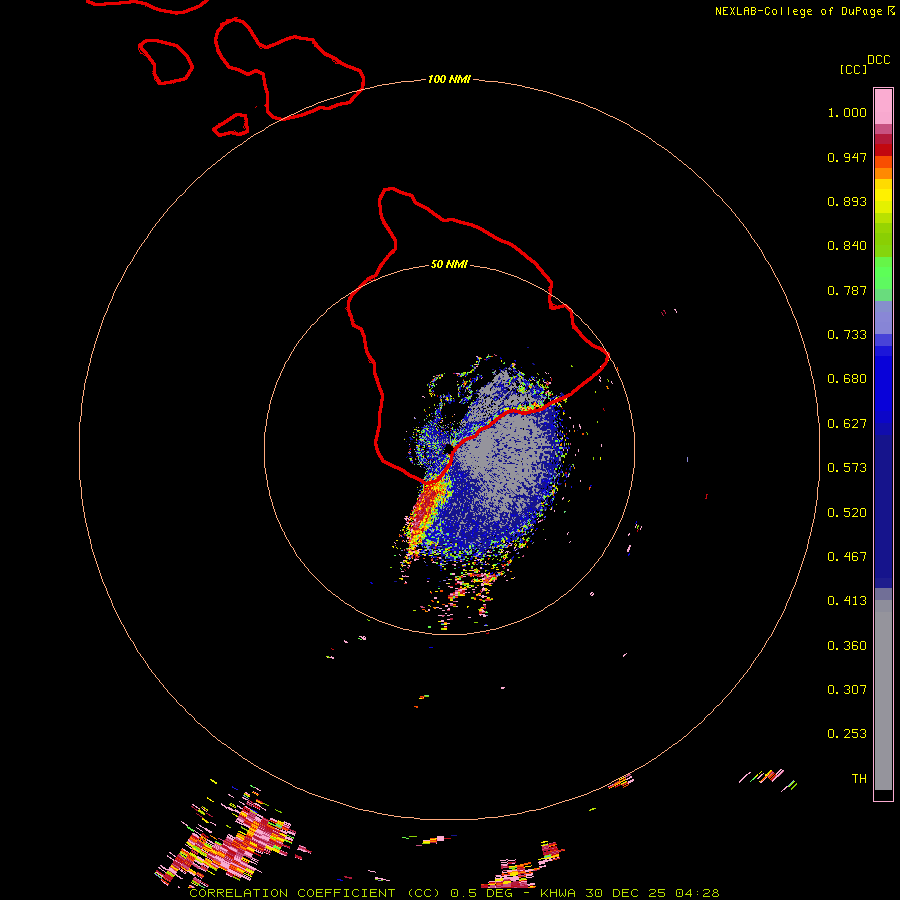Viewport: 900px width, 900px height.
Task: Click the 0.253 scale value
Action: tap(847, 734)
